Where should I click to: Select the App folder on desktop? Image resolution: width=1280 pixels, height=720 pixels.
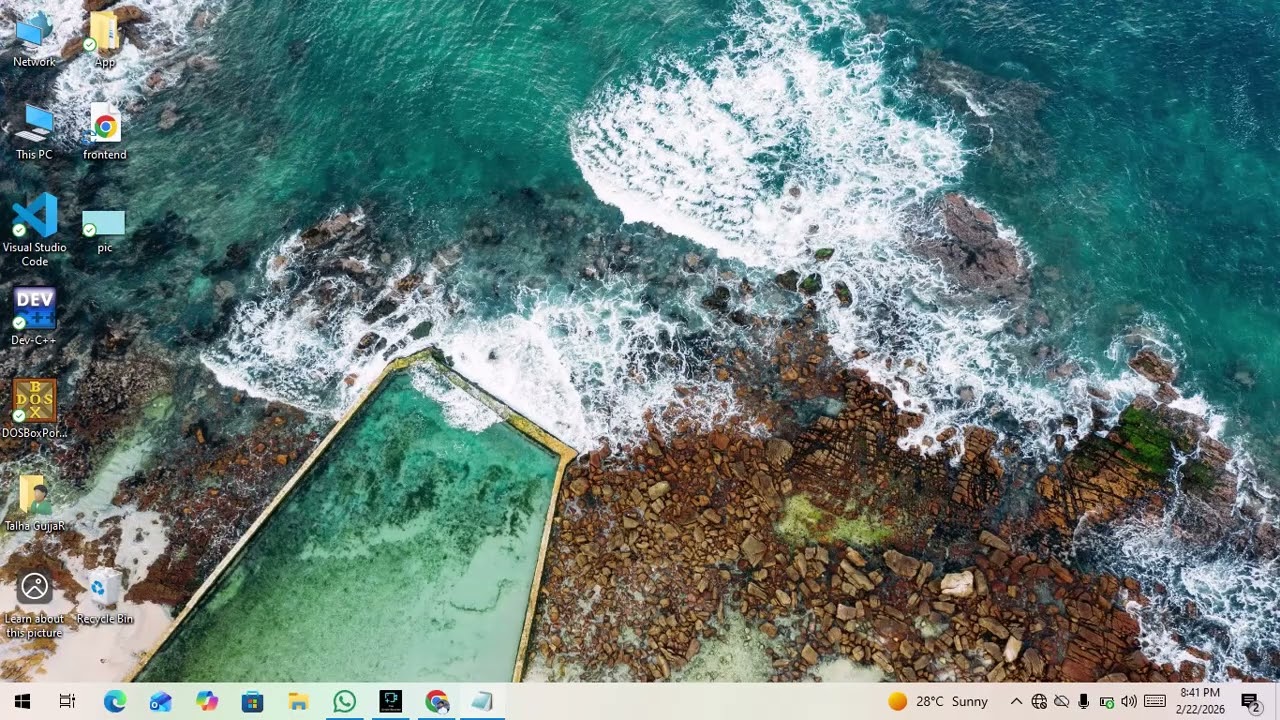pyautogui.click(x=104, y=38)
